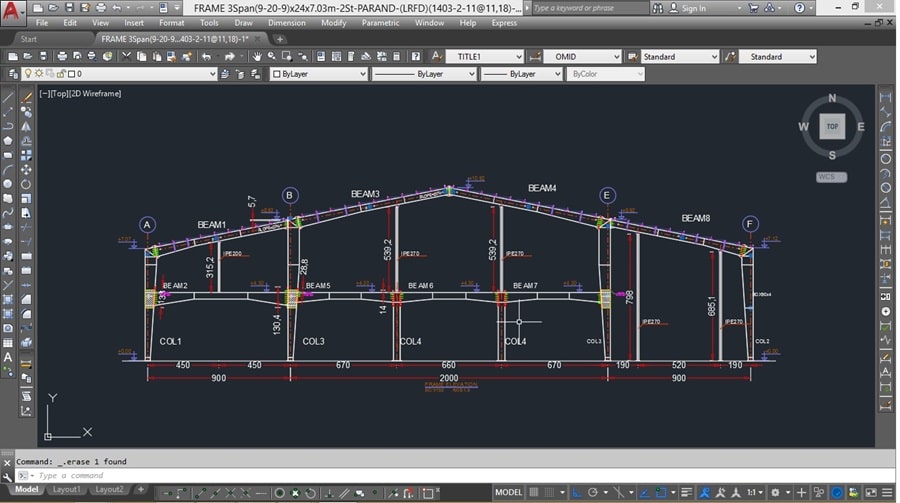This screenshot has width=900, height=503.
Task: Select the Pan hand tool
Action: pyautogui.click(x=257, y=56)
